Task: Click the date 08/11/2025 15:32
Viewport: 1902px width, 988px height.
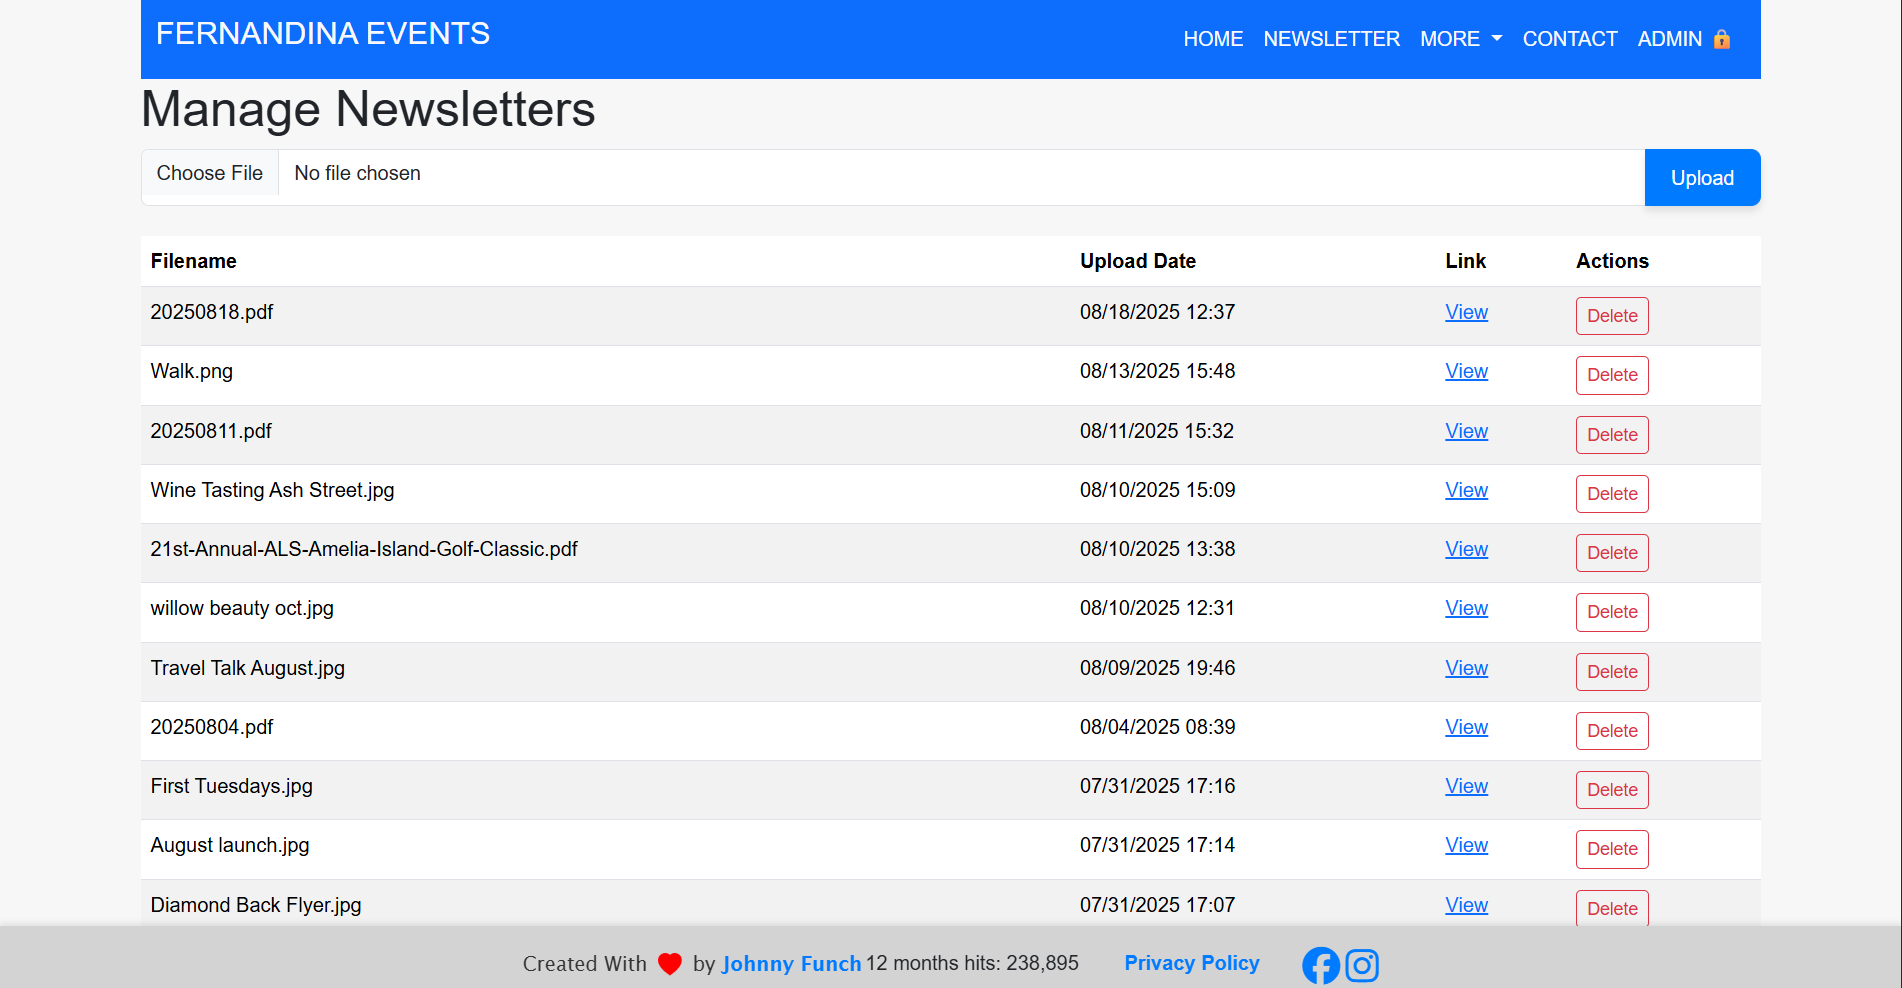Action: point(1157,431)
